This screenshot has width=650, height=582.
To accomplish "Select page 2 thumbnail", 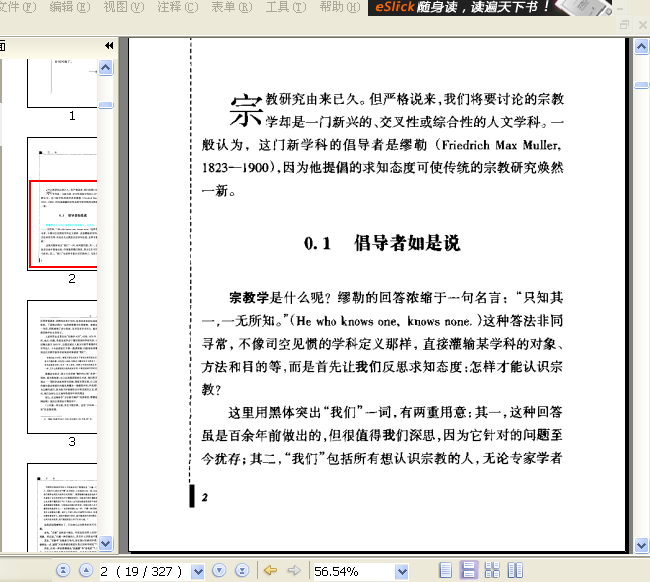I will [x=62, y=204].
